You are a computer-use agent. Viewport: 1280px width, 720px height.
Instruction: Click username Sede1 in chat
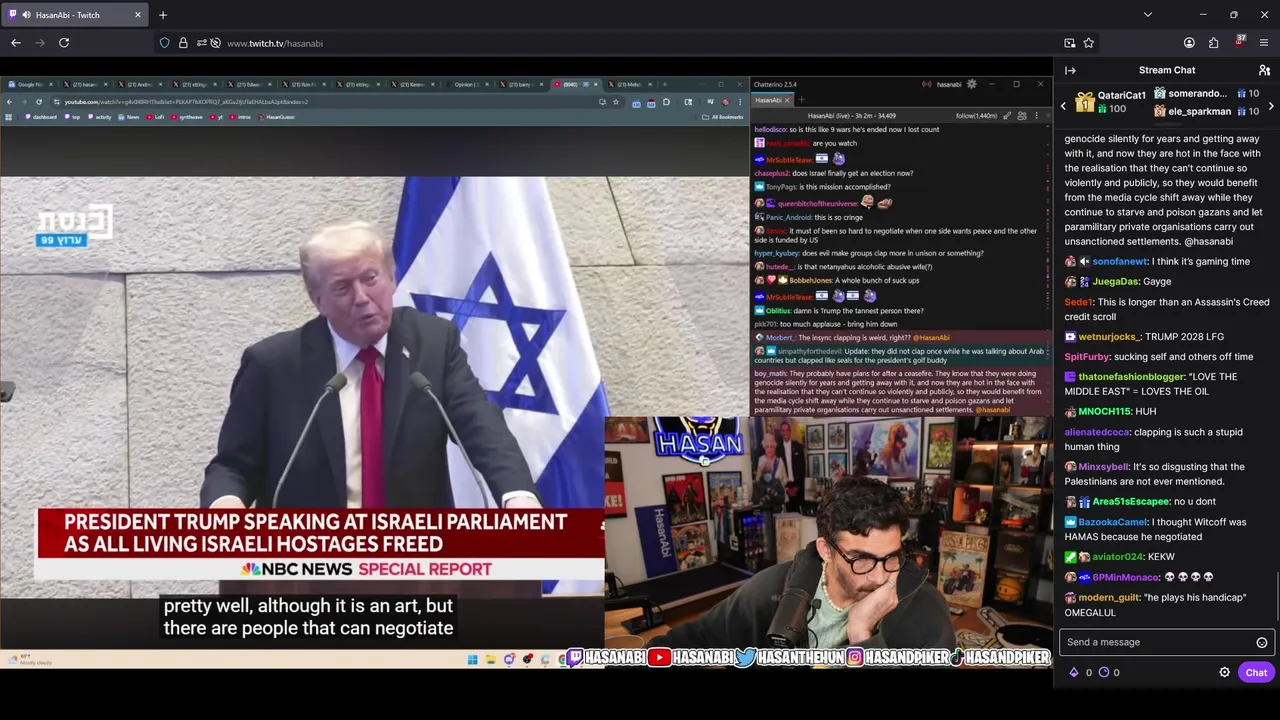click(1078, 302)
